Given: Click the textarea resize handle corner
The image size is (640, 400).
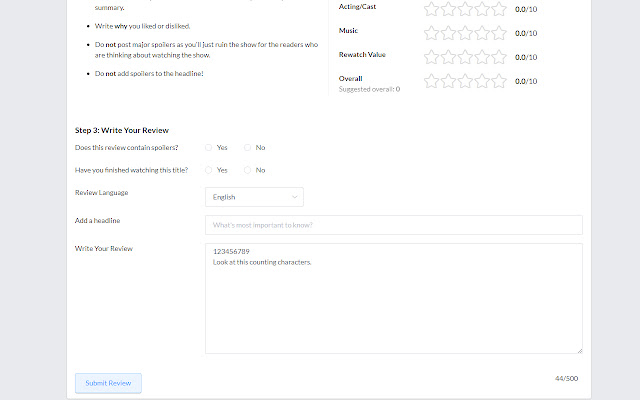Looking at the screenshot, I should [580, 351].
